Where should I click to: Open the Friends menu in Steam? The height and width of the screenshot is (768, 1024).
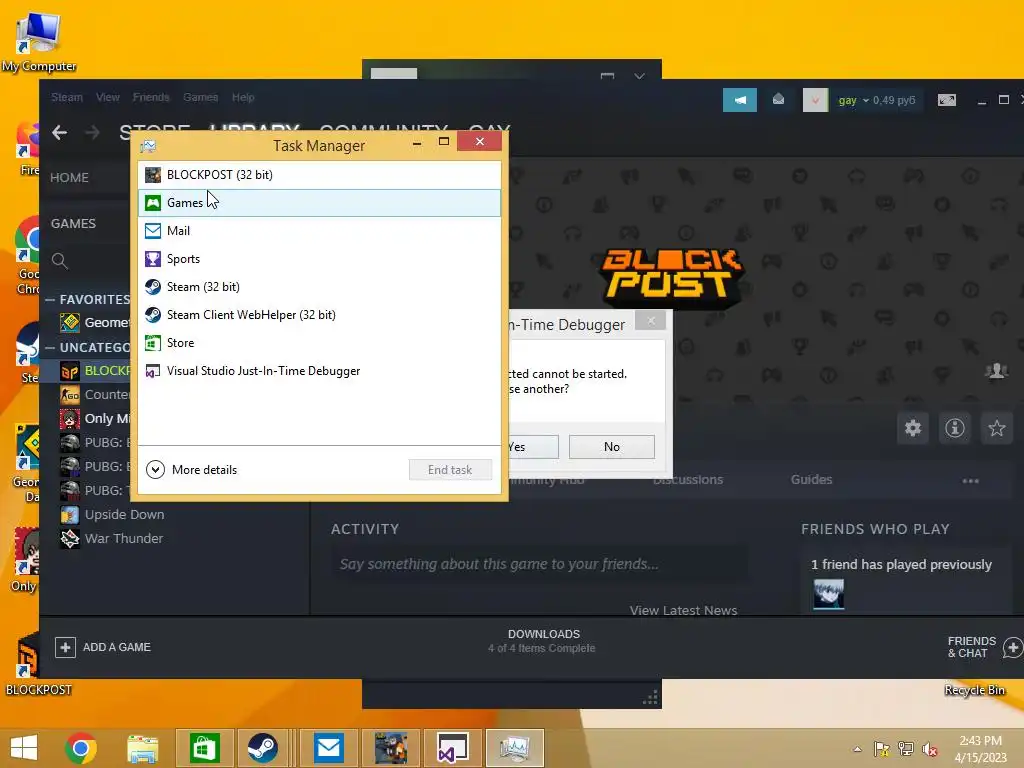coord(151,97)
